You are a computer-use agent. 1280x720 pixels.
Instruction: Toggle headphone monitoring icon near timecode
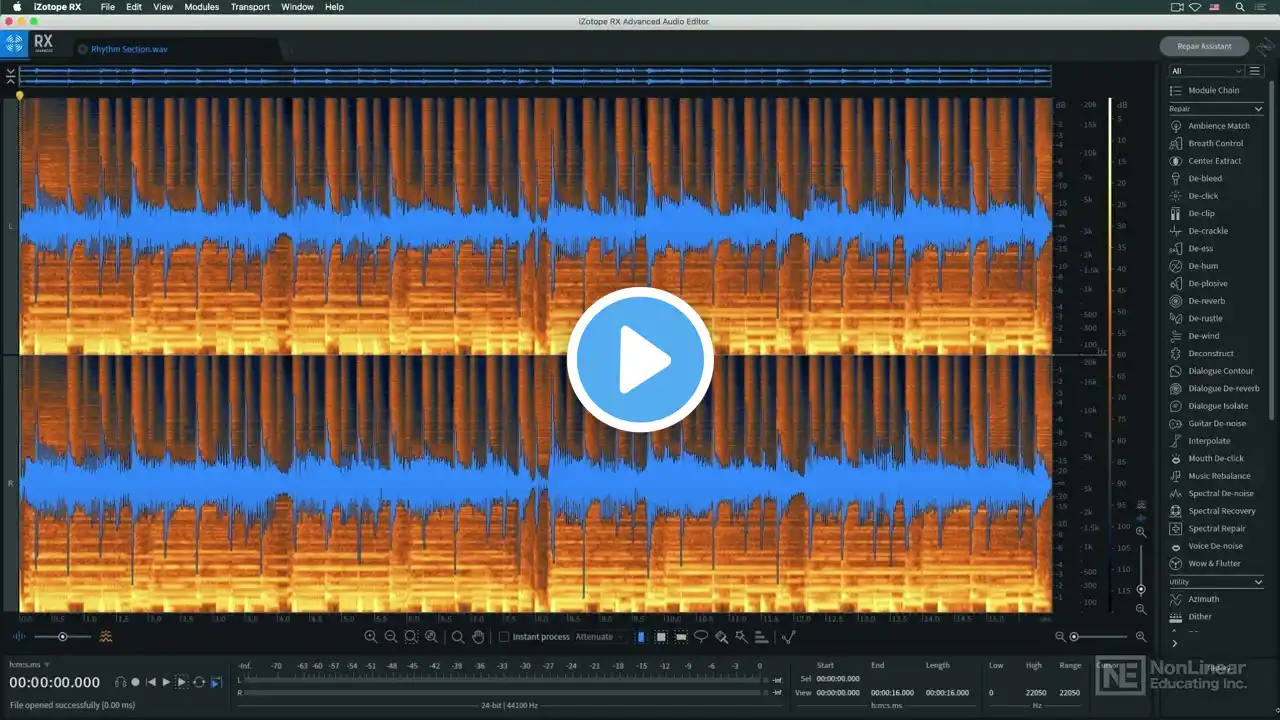point(120,682)
